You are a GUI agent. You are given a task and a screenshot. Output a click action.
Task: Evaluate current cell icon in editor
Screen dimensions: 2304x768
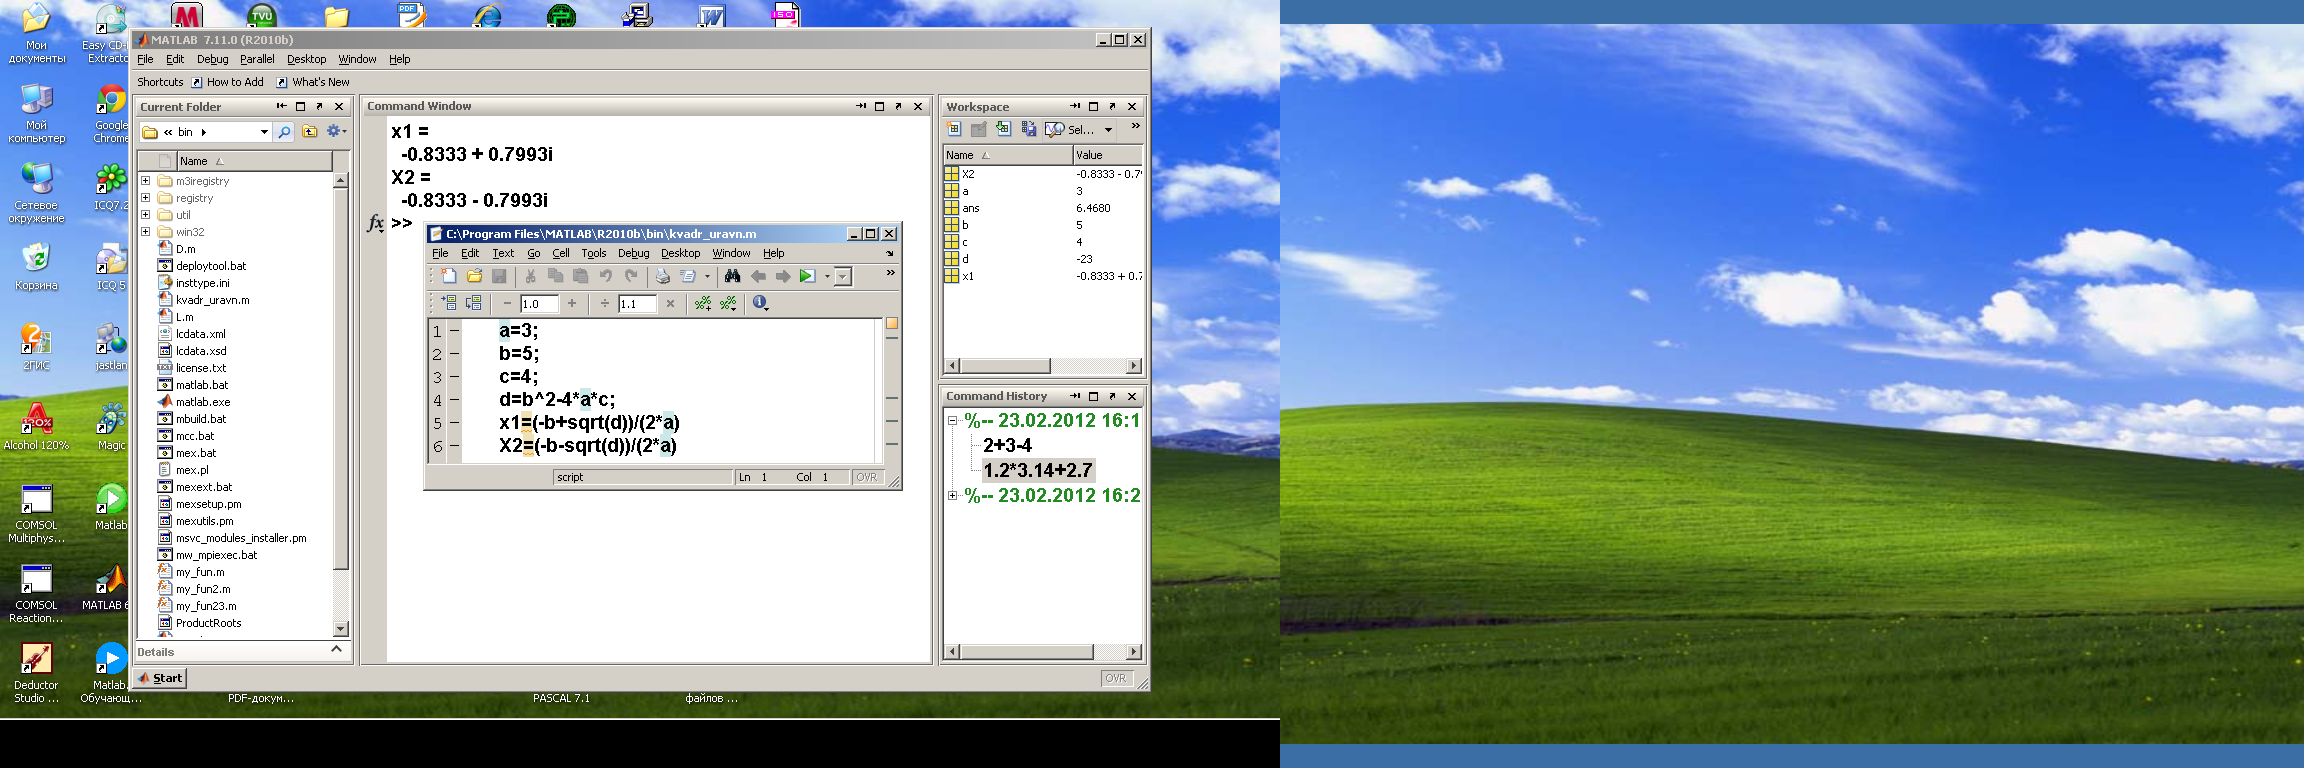(449, 303)
